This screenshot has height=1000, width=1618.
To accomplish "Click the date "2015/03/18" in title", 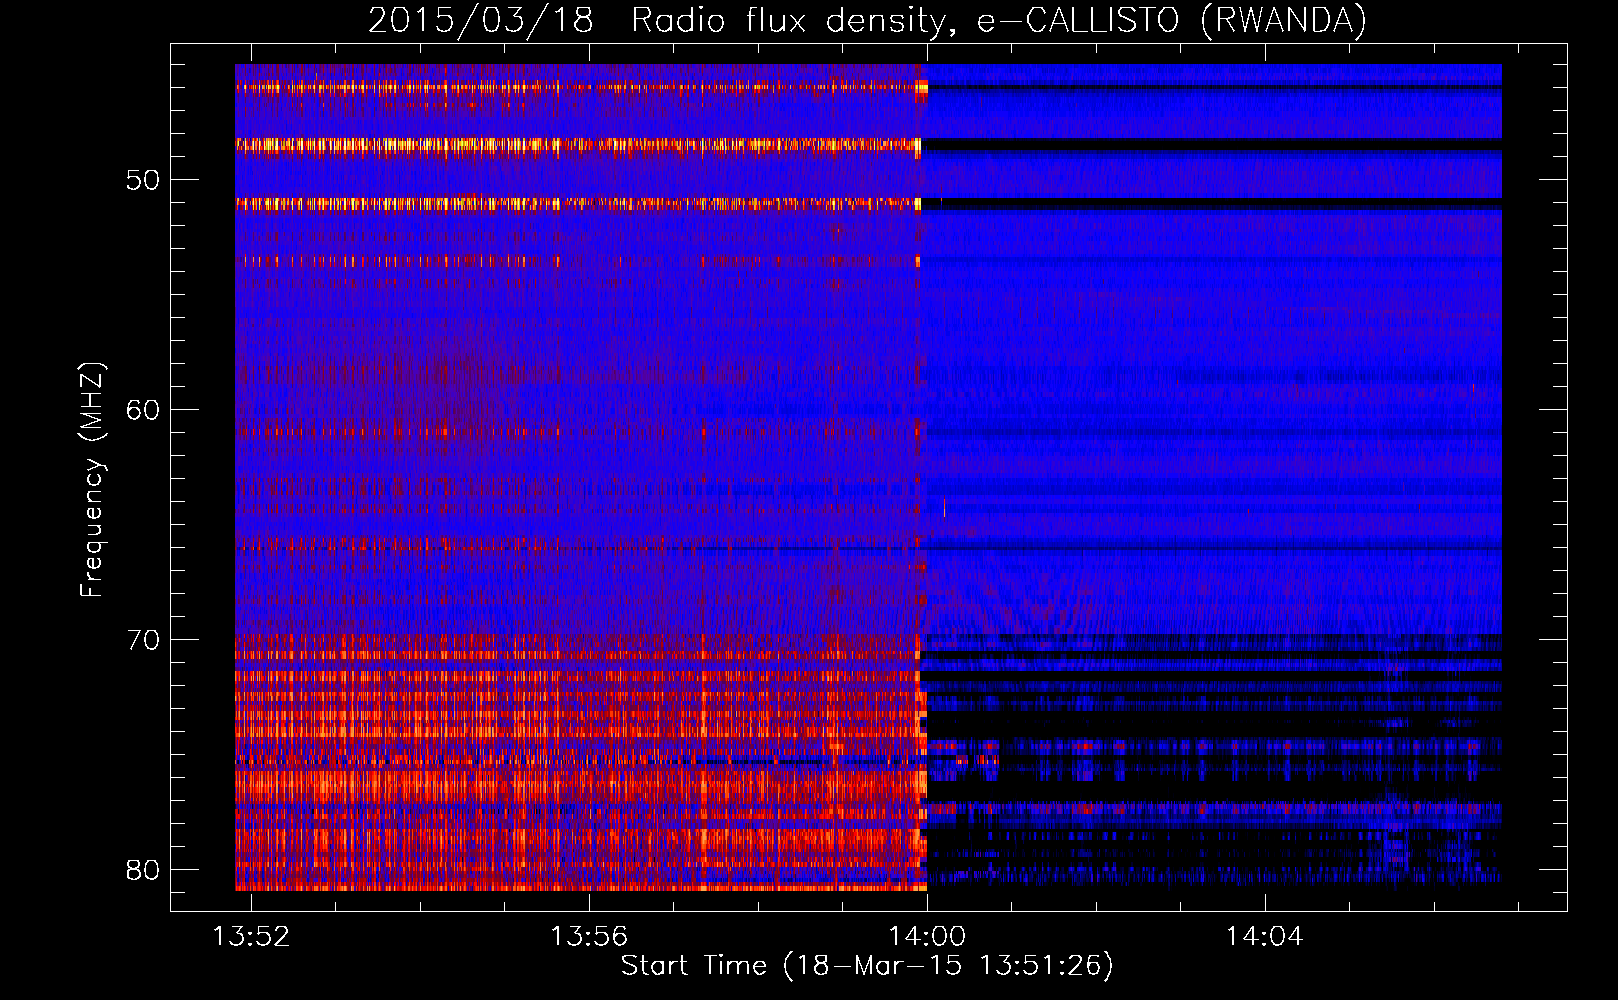I will 481,20.
